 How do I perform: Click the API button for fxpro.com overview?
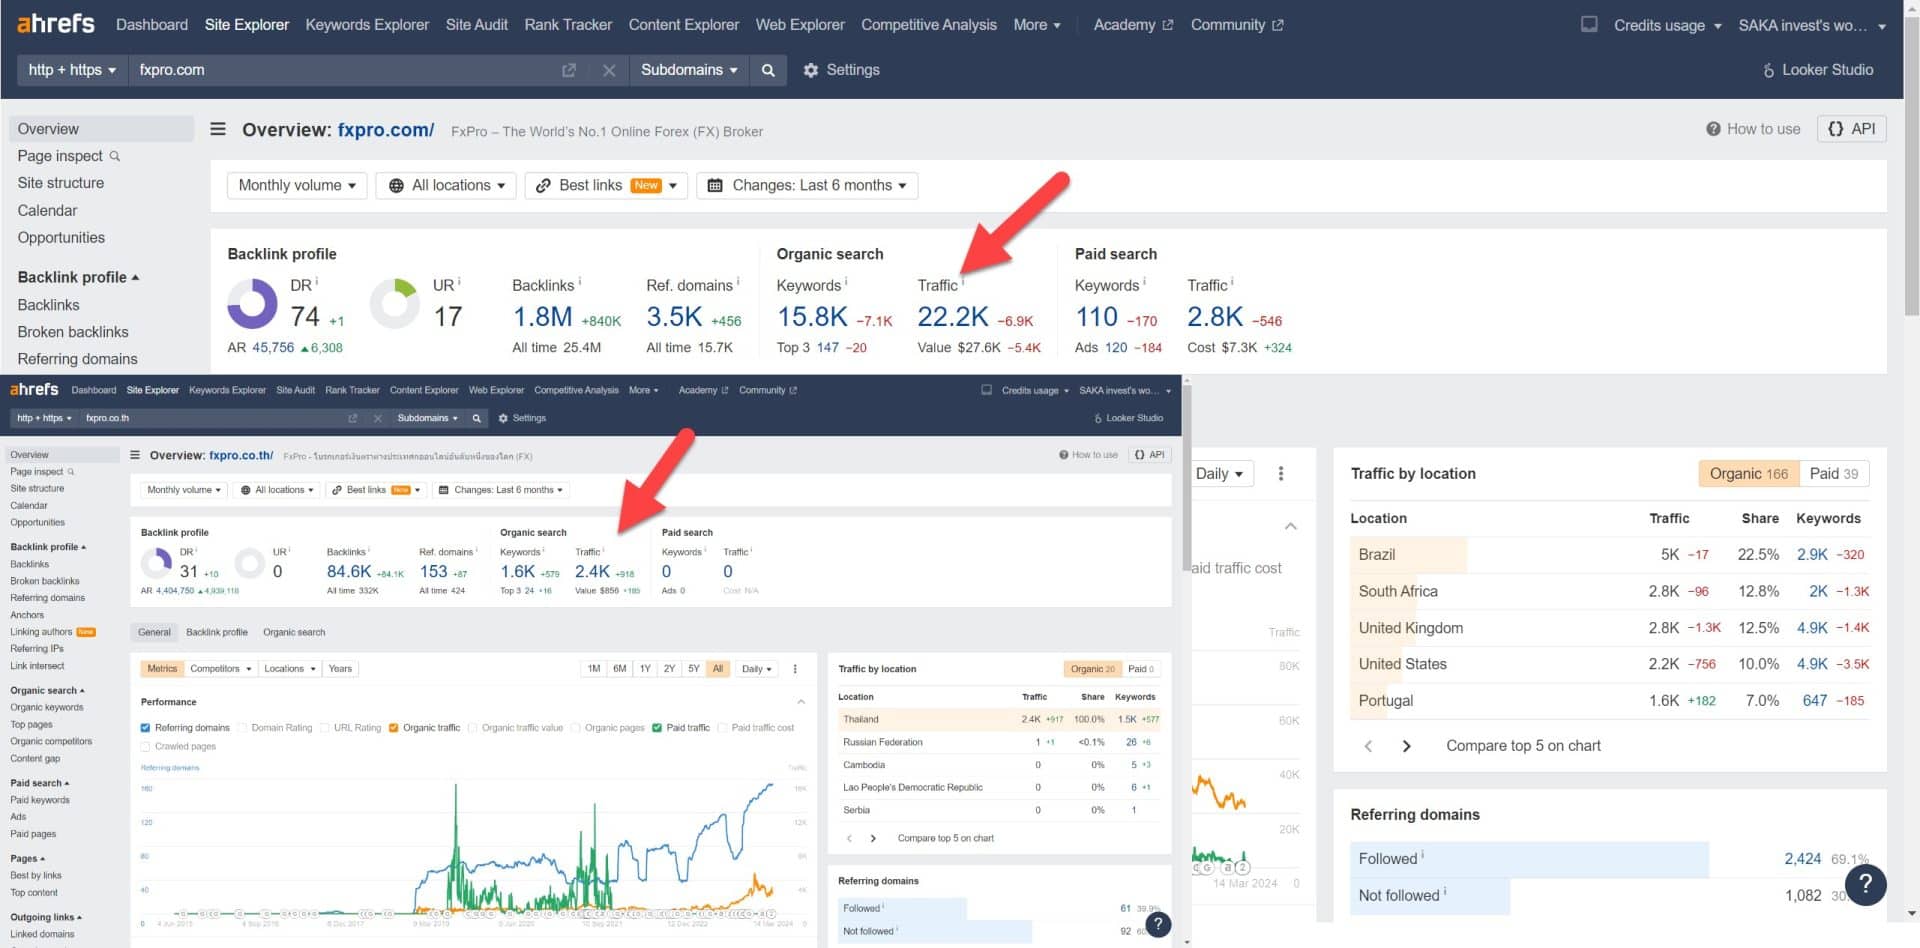point(1852,129)
